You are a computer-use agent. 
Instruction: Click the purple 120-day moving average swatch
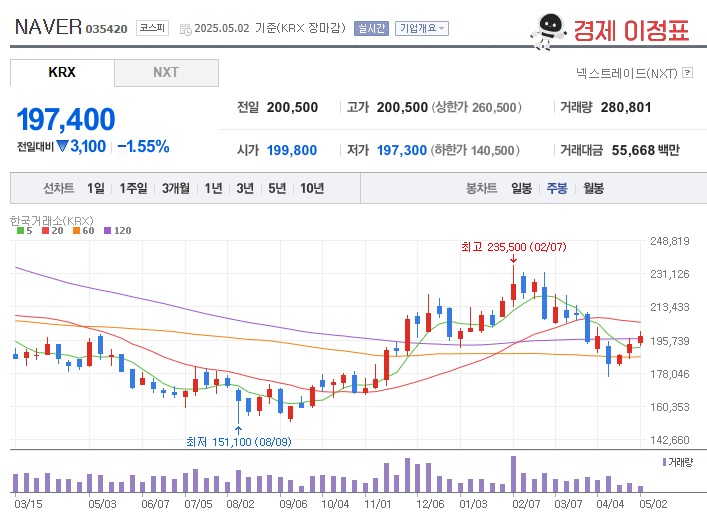(x=107, y=230)
